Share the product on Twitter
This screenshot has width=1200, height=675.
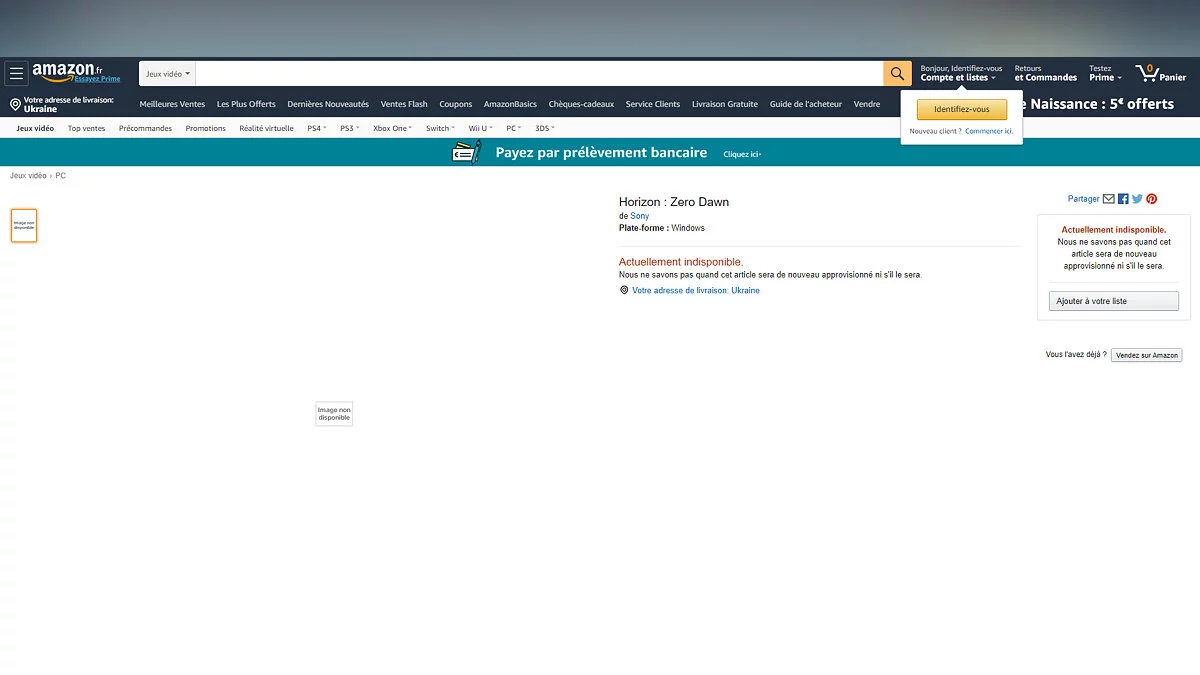1137,199
